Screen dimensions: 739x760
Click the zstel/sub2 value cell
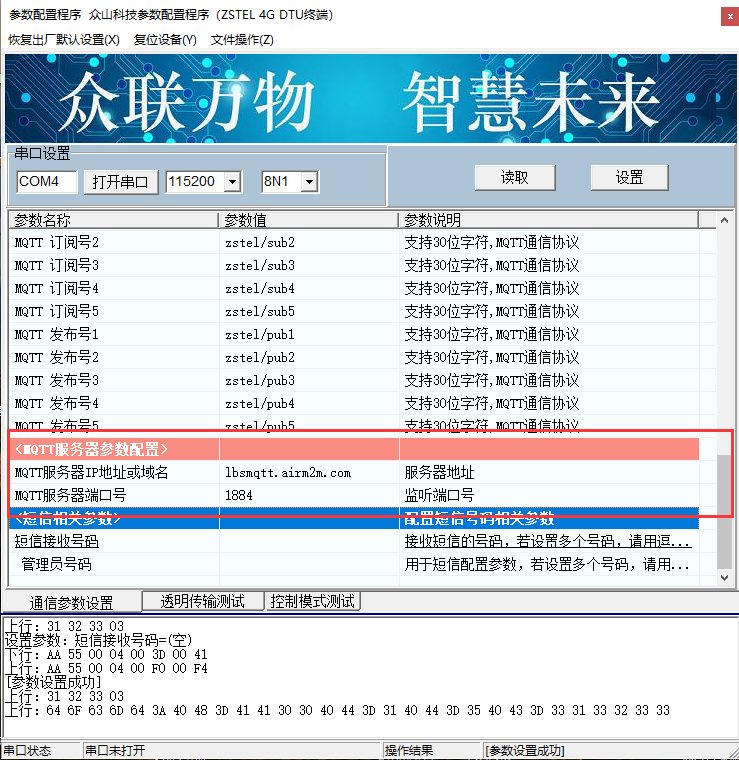309,242
